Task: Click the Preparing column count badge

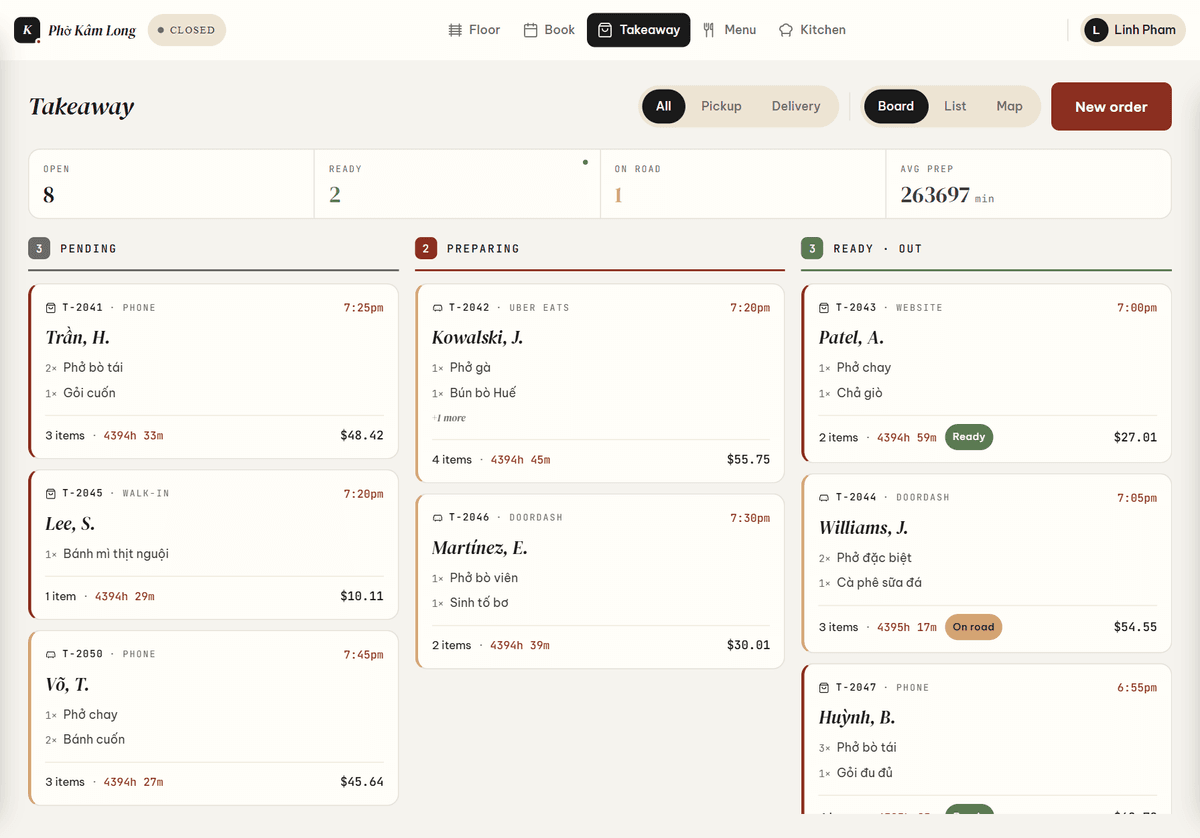Action: point(426,248)
